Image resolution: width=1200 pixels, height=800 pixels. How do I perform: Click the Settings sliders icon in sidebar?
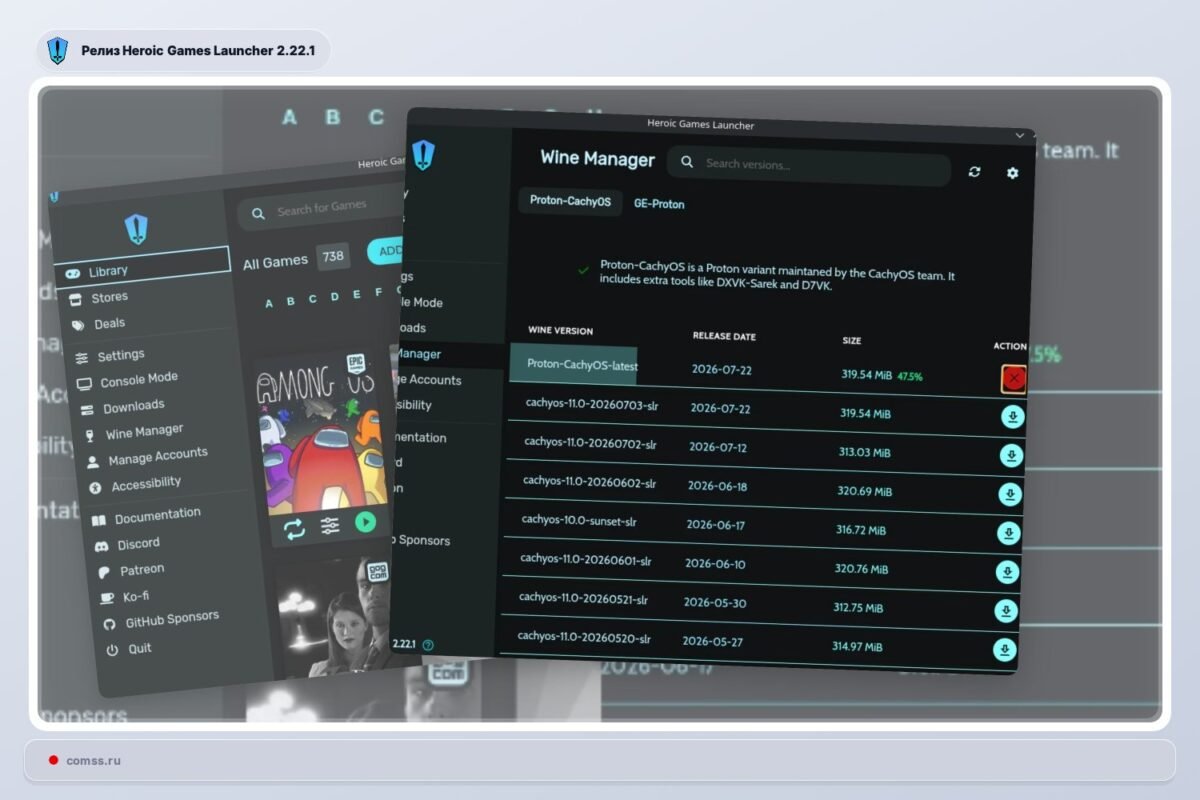[x=81, y=358]
